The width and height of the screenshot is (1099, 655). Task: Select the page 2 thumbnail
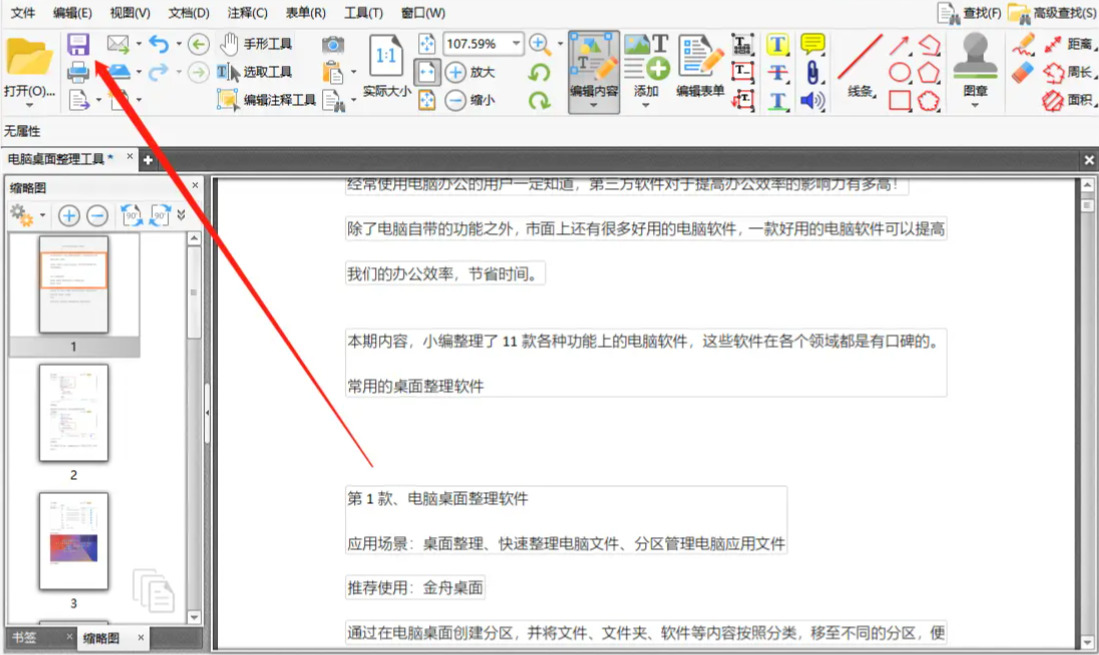pos(74,412)
